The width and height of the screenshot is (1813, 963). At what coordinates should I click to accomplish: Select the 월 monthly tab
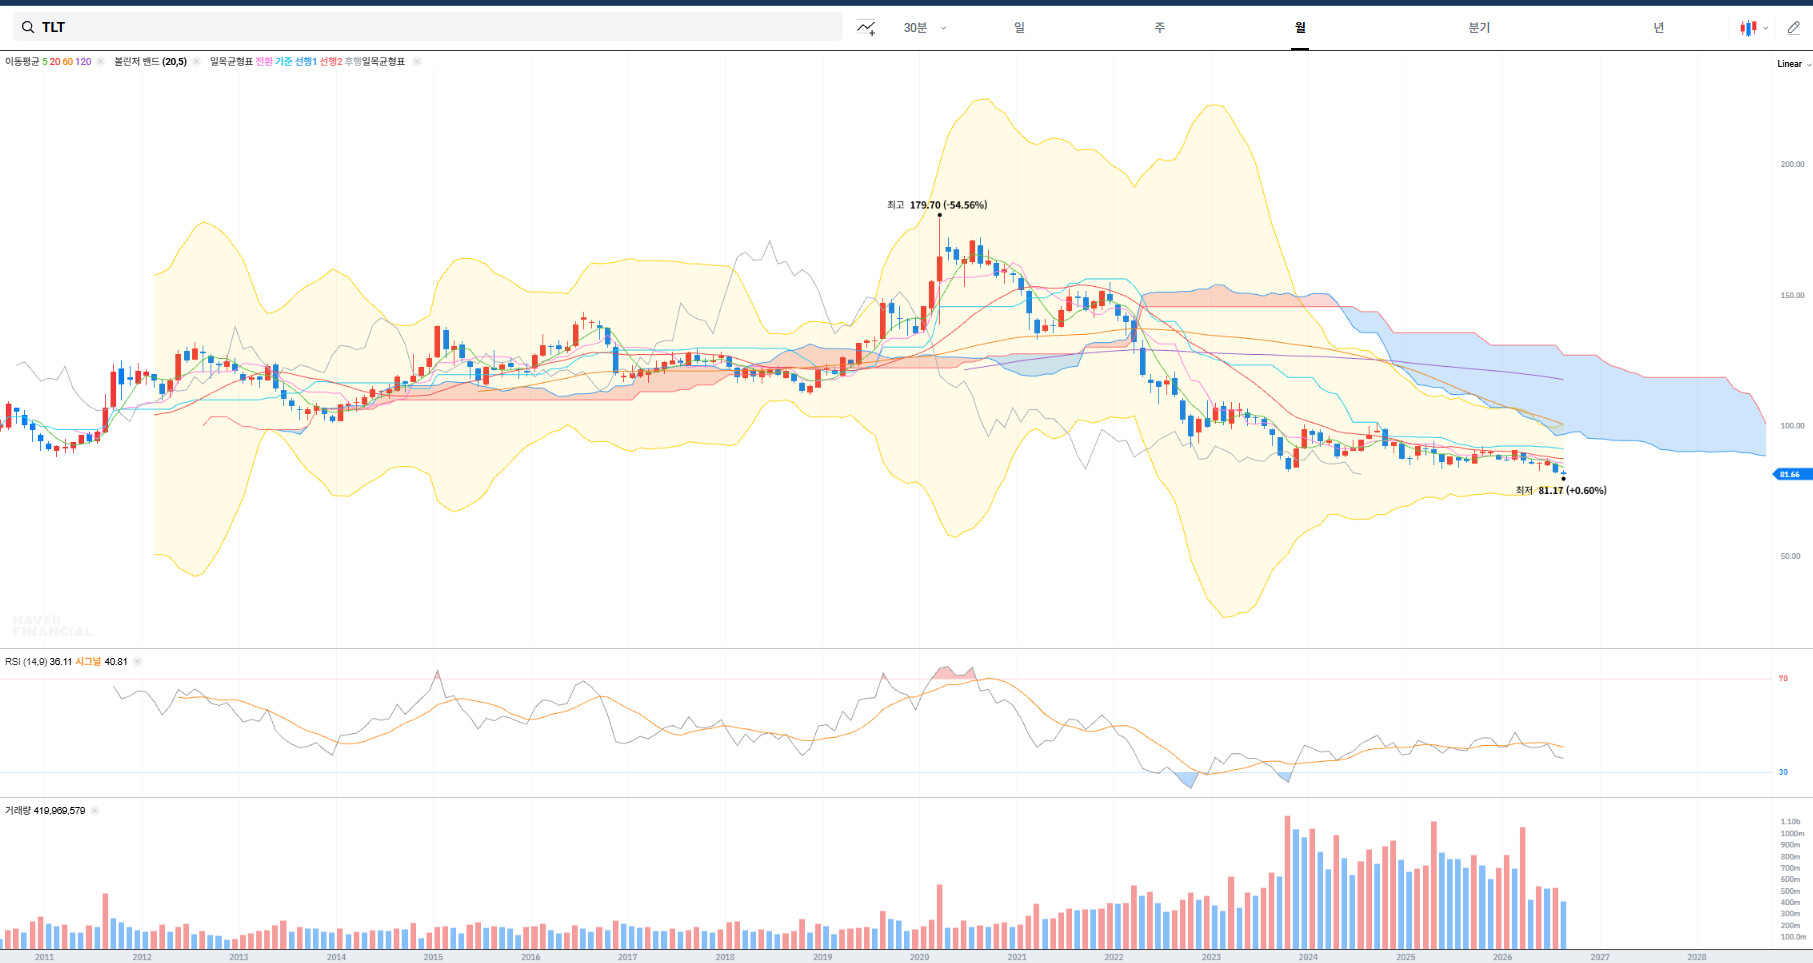click(1300, 28)
